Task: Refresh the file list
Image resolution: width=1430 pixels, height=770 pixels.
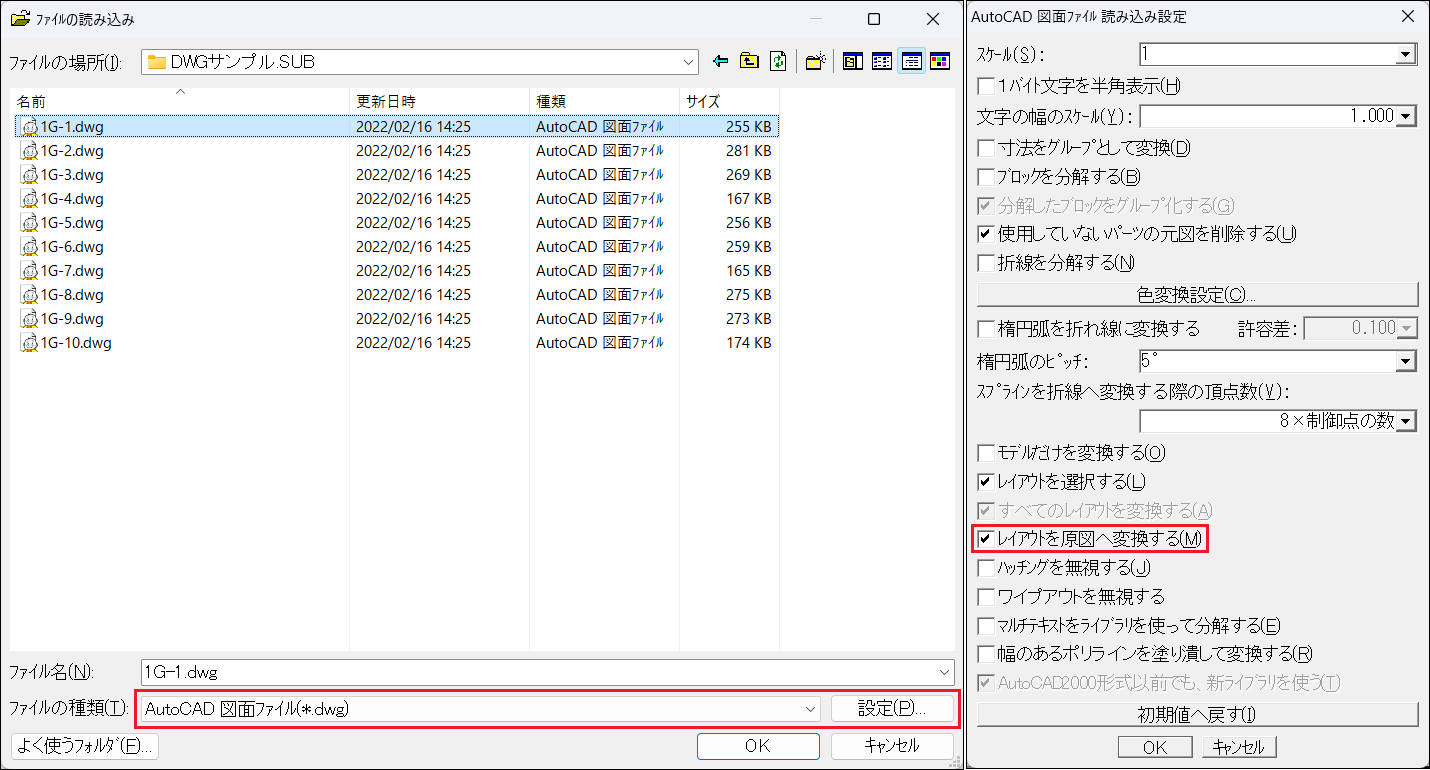Action: tap(778, 62)
